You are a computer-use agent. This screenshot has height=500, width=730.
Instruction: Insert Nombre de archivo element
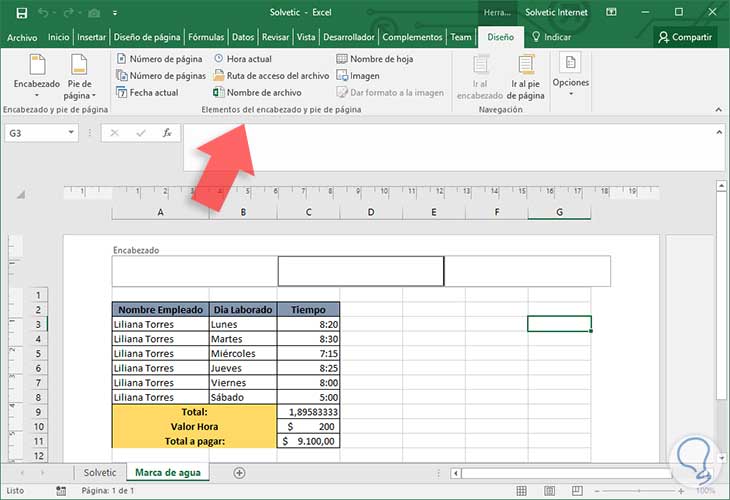[257, 92]
